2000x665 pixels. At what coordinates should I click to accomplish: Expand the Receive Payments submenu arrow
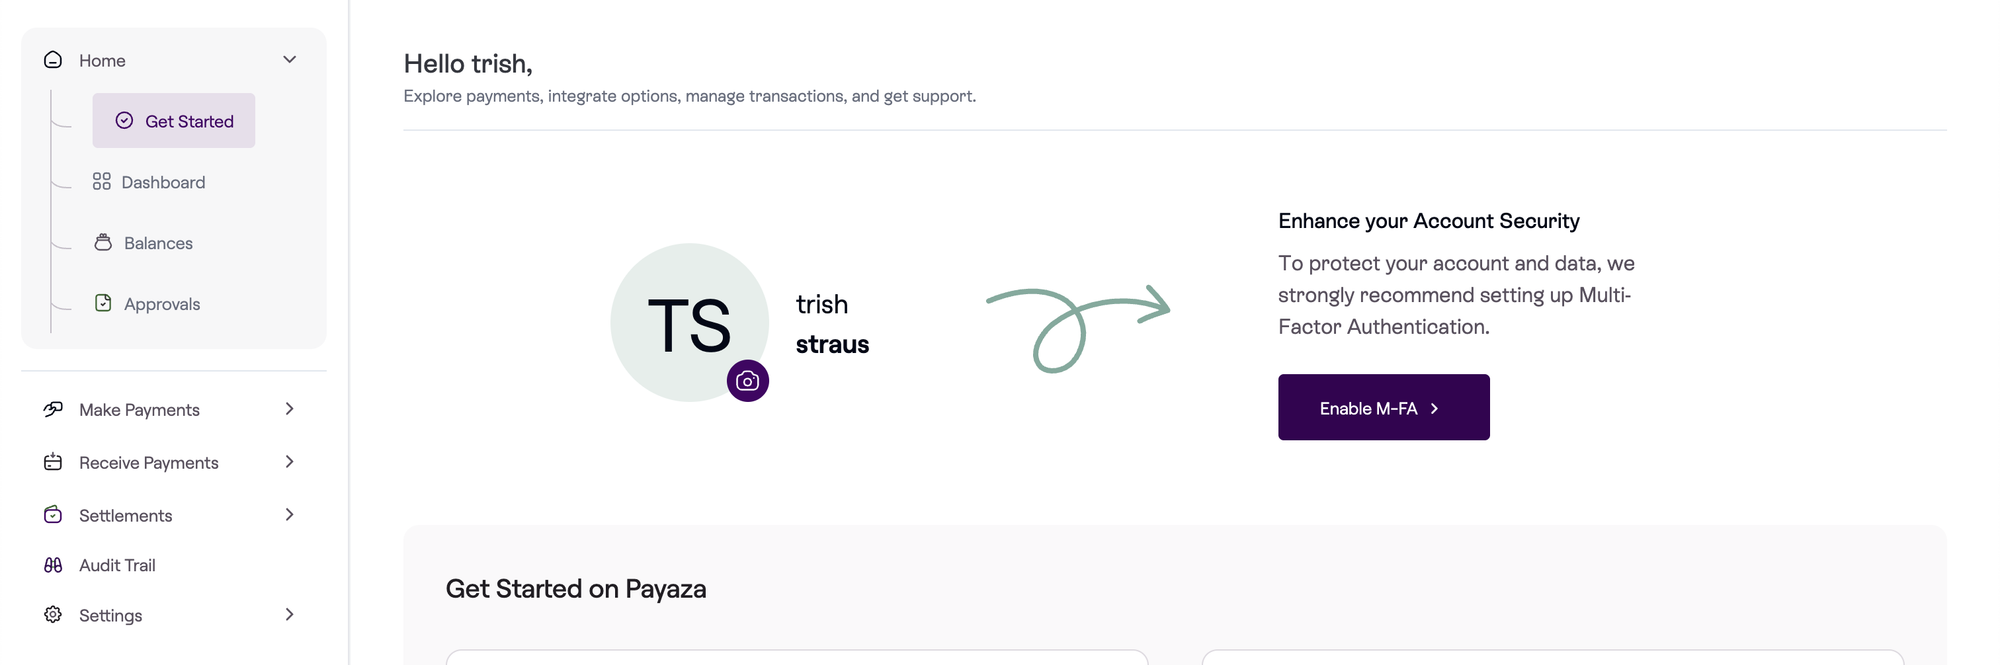[x=290, y=462]
